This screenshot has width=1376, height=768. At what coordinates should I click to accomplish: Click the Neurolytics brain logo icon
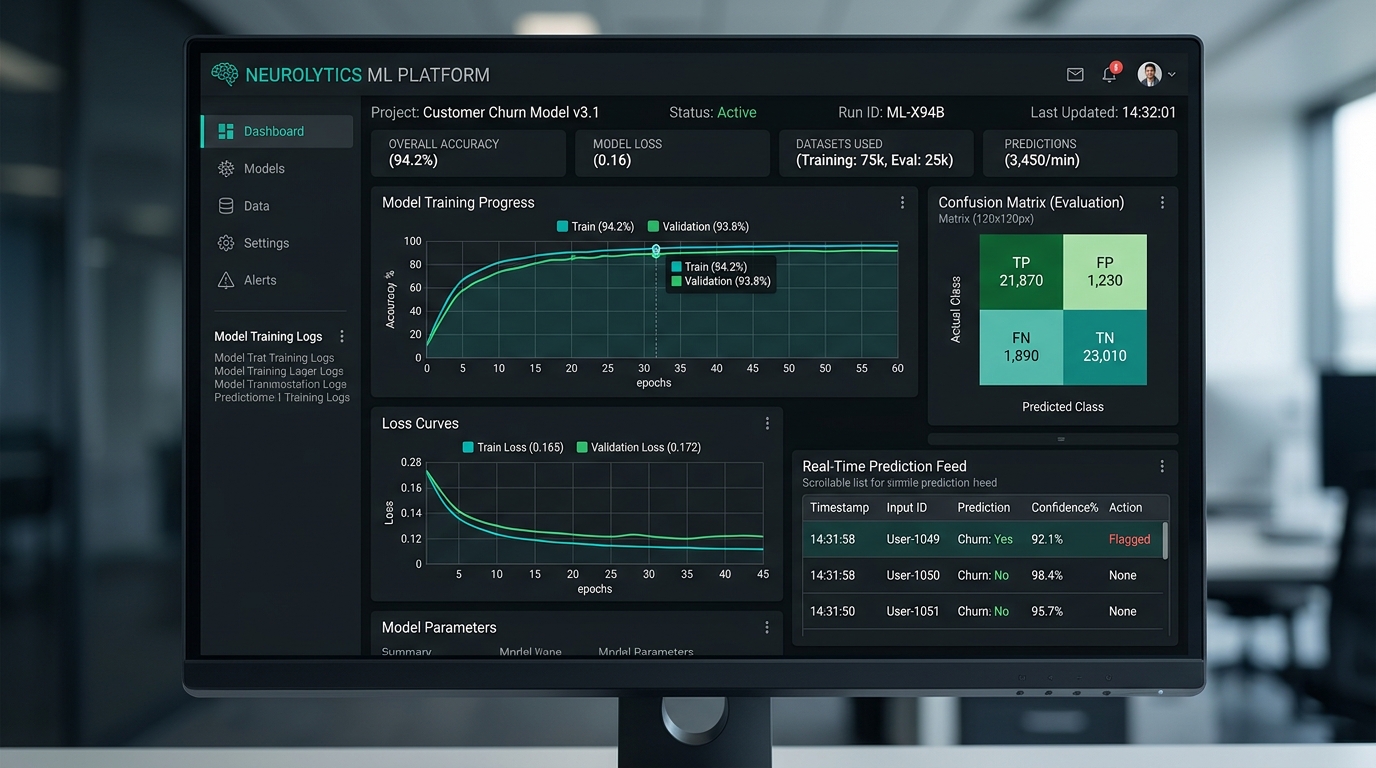point(225,74)
